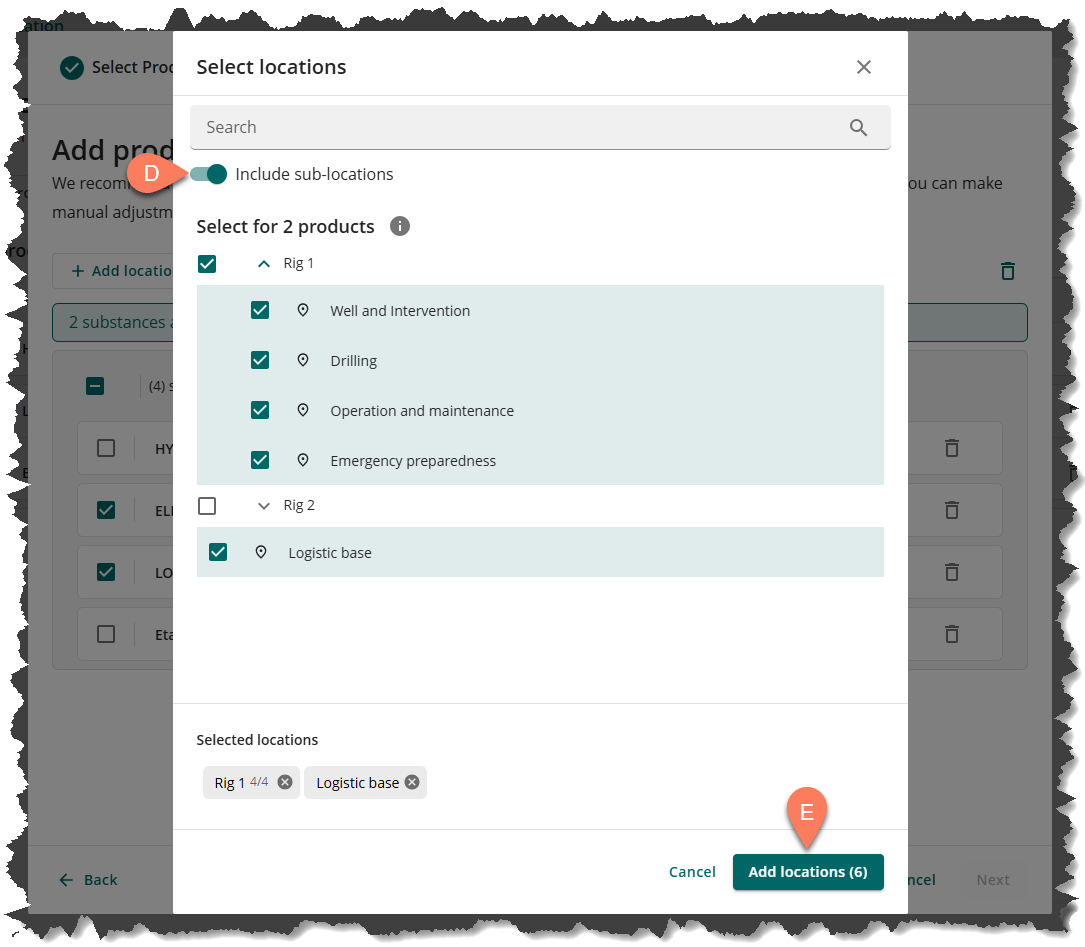Remove Rig 1 chip from selected locations
1085x947 pixels.
tap(285, 783)
